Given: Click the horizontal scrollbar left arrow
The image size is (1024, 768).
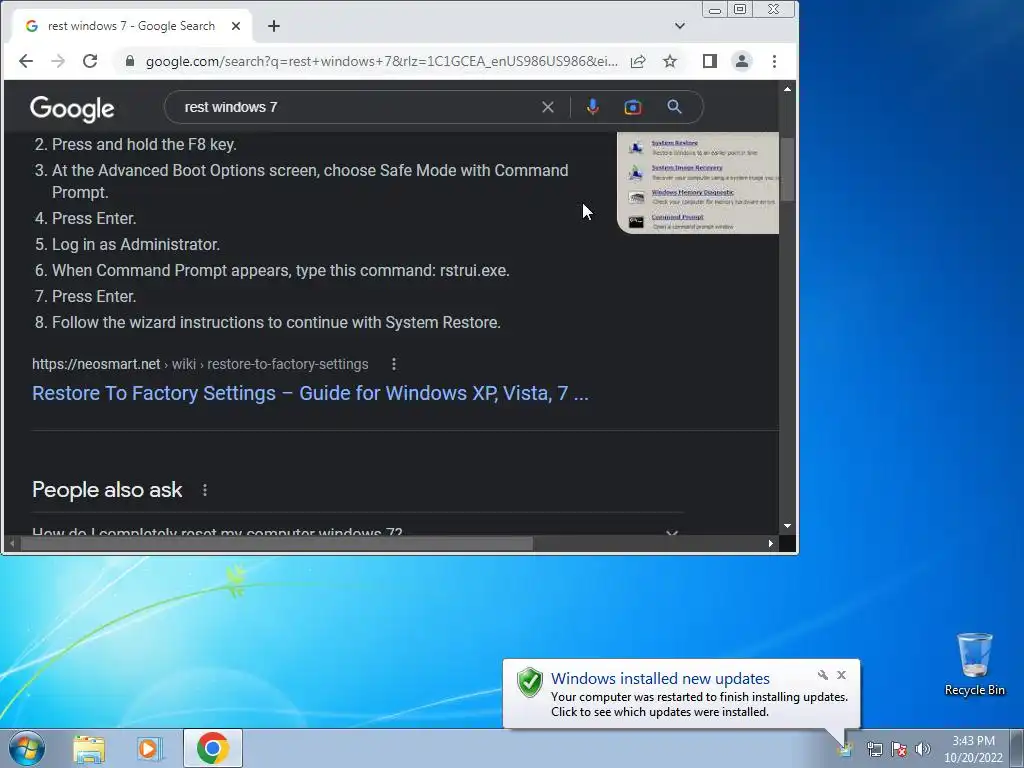Looking at the screenshot, I should pyautogui.click(x=12, y=543).
